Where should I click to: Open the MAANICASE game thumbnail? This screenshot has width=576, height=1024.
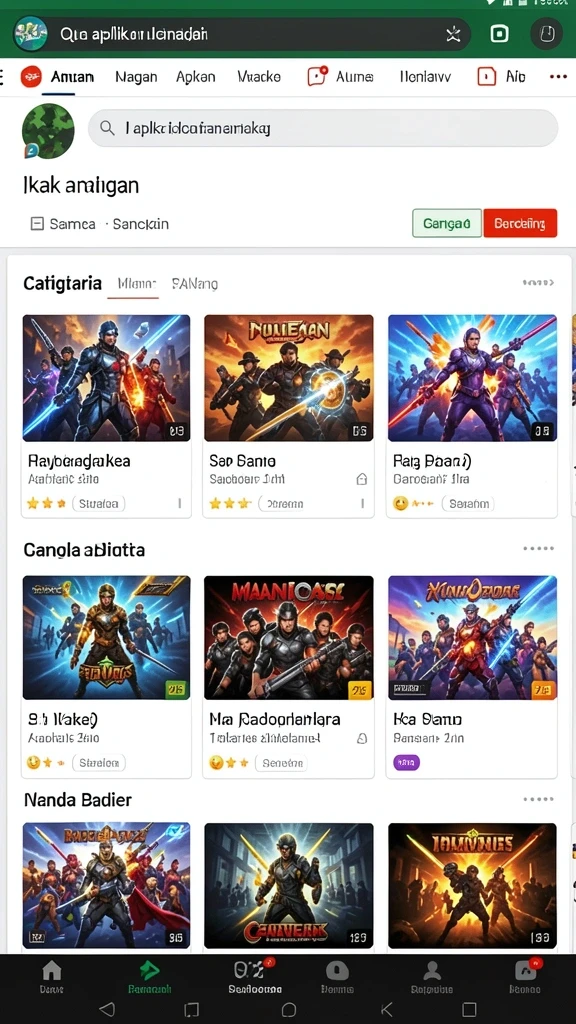coord(289,637)
